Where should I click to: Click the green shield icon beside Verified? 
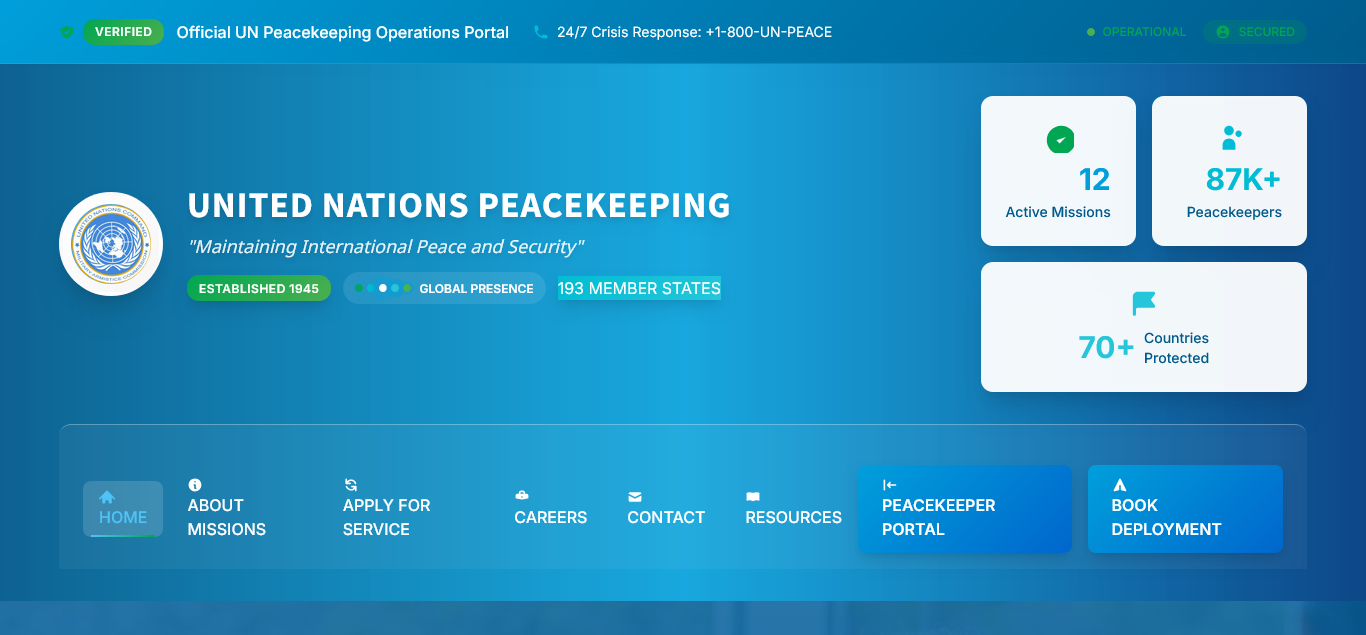pyautogui.click(x=67, y=32)
